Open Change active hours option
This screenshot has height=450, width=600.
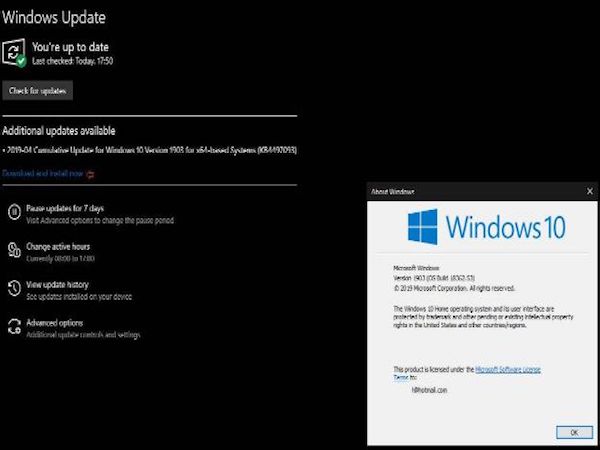point(58,247)
